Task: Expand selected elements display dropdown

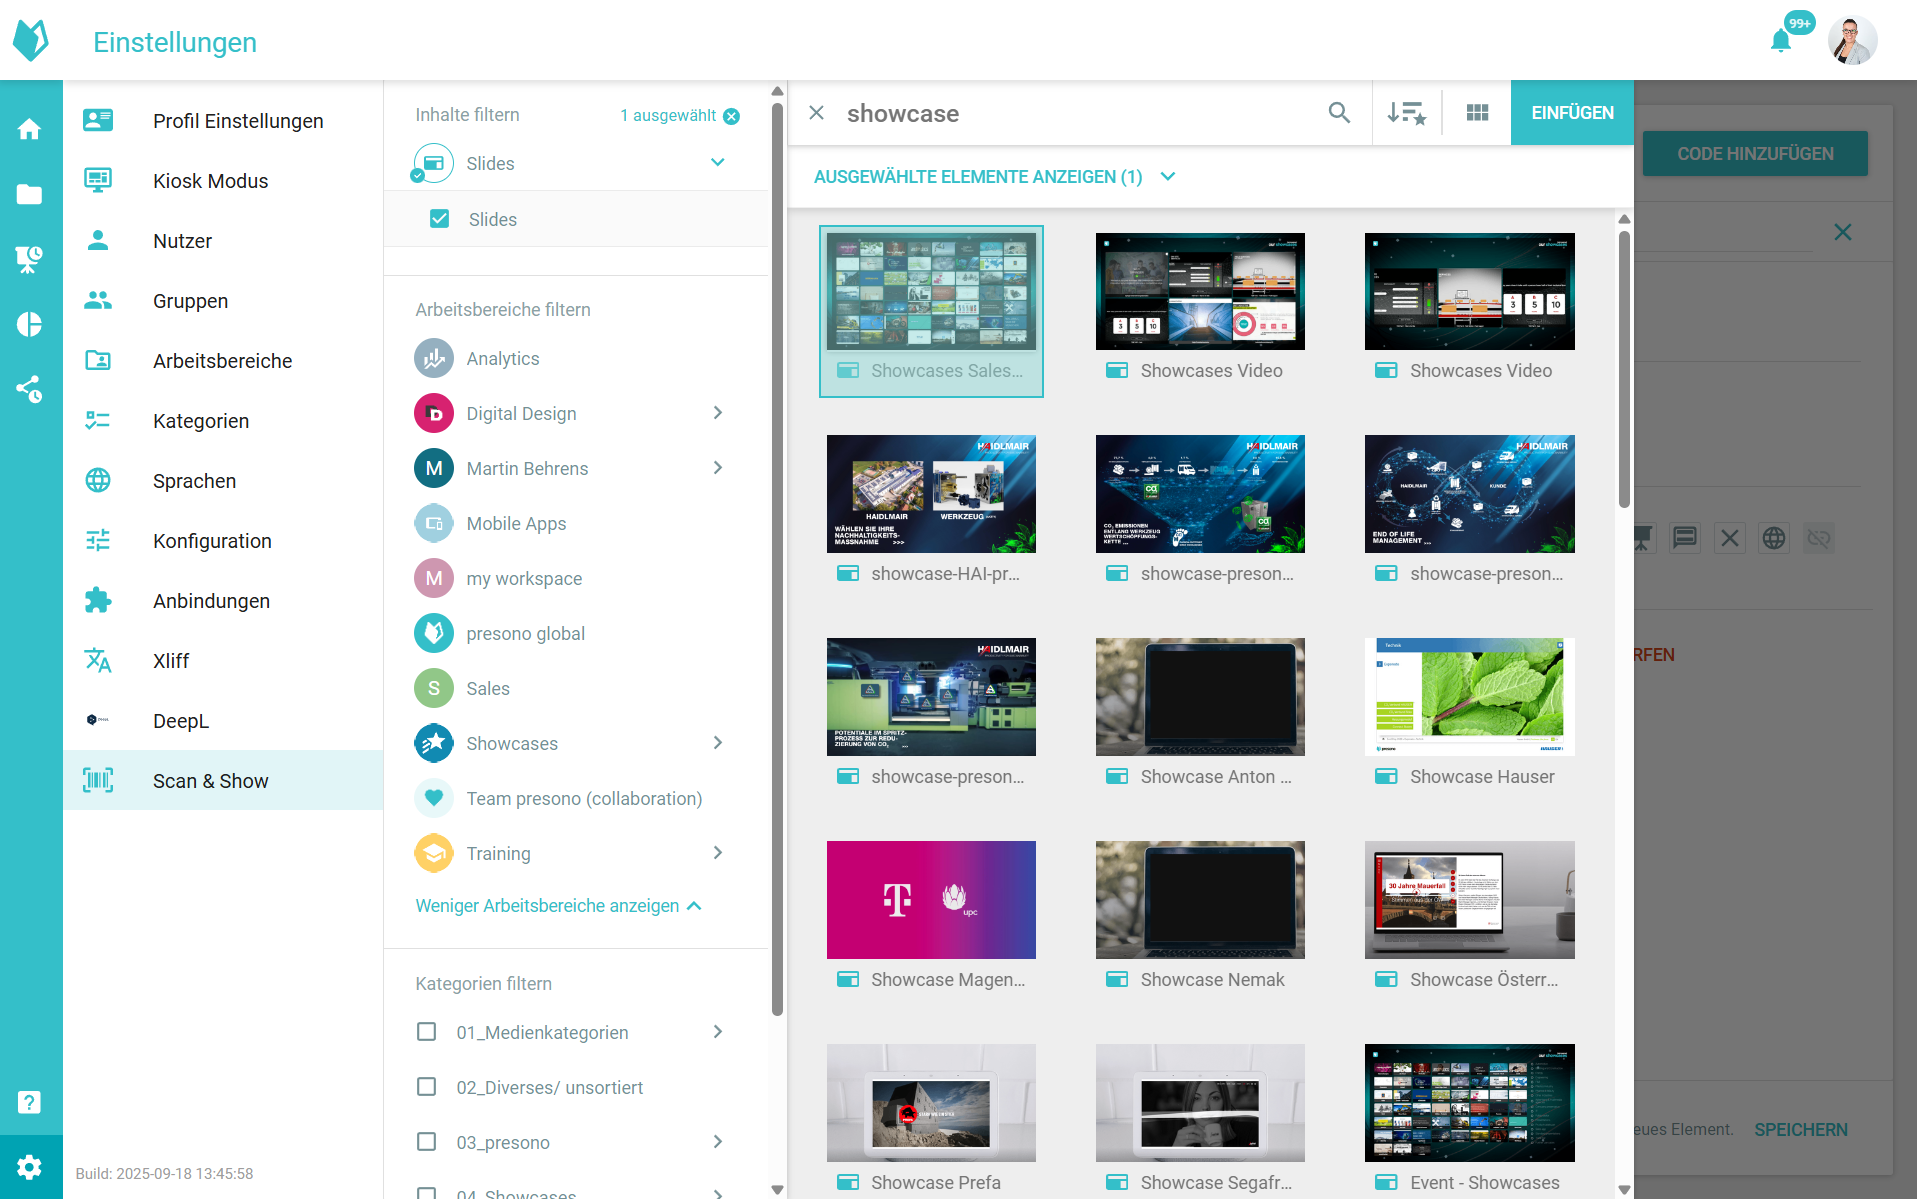Action: click(1167, 177)
